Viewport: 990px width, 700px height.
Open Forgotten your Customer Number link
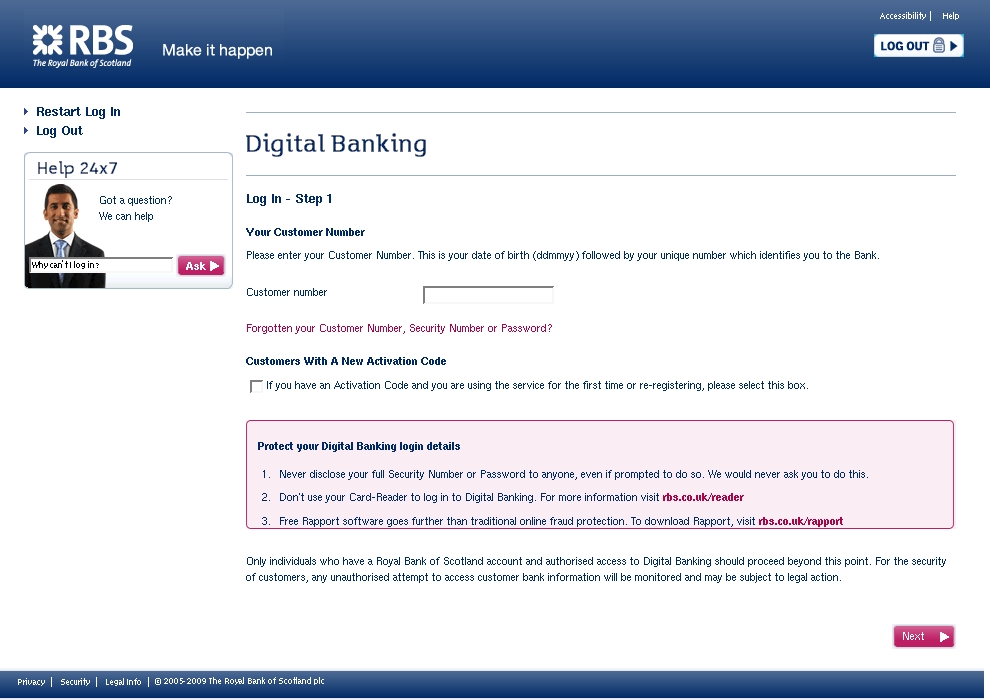tap(399, 328)
